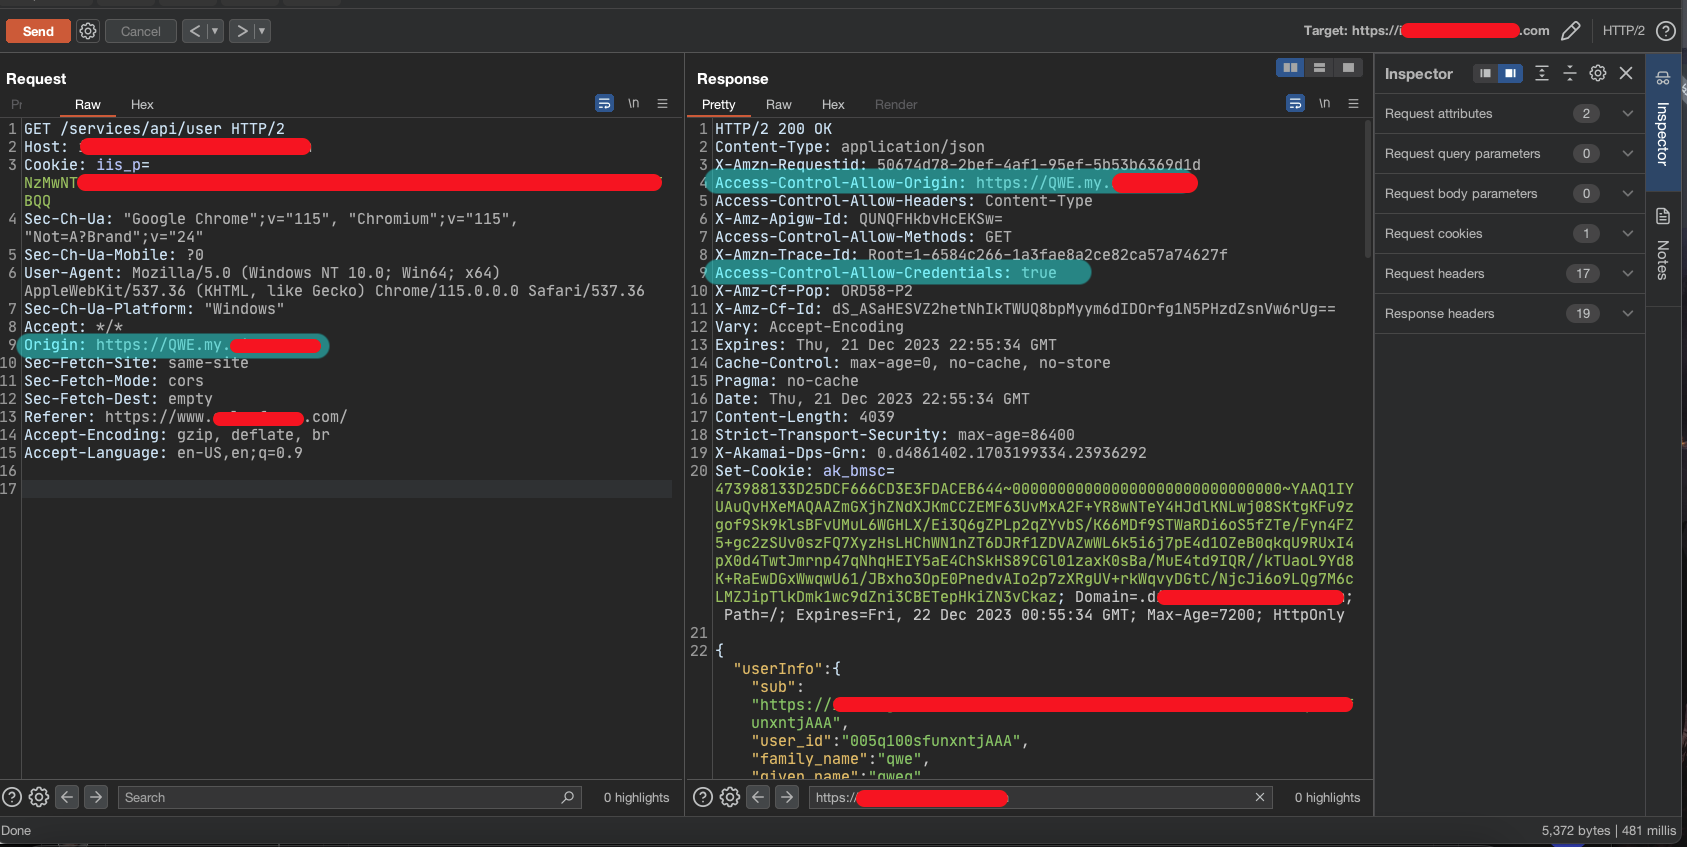This screenshot has width=1687, height=847.
Task: Open Inspector settings gear
Action: 1598,73
